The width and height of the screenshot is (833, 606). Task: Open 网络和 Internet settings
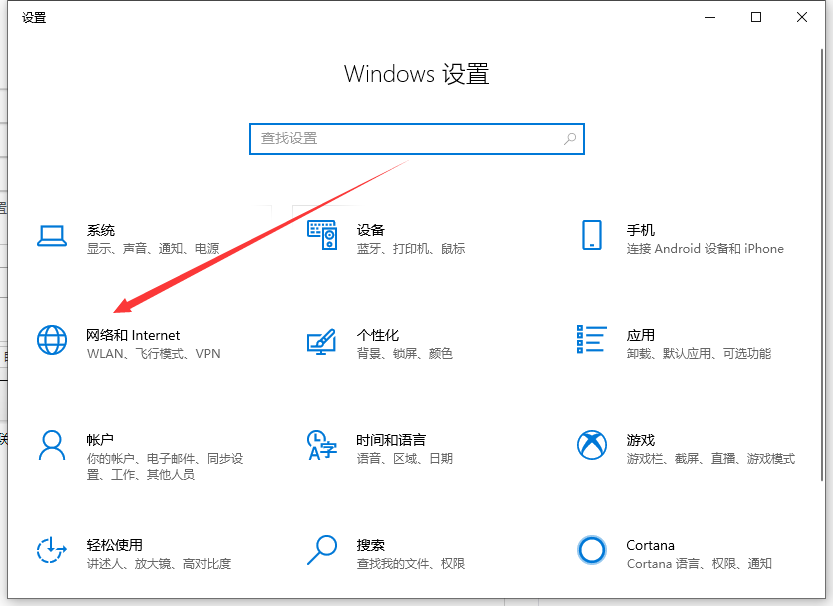click(x=133, y=336)
